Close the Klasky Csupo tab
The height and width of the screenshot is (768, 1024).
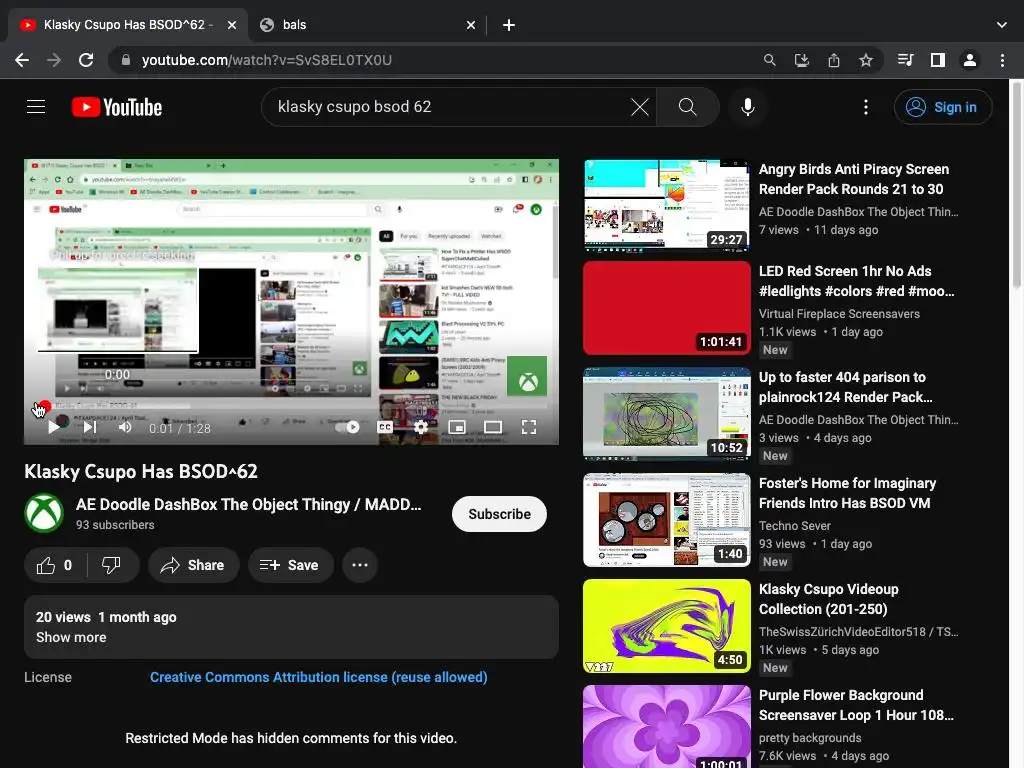232,25
